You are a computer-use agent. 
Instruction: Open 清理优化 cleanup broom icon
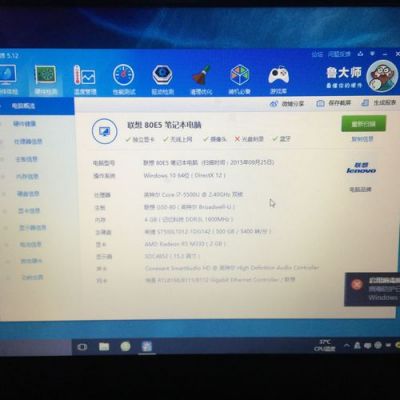(x=201, y=75)
